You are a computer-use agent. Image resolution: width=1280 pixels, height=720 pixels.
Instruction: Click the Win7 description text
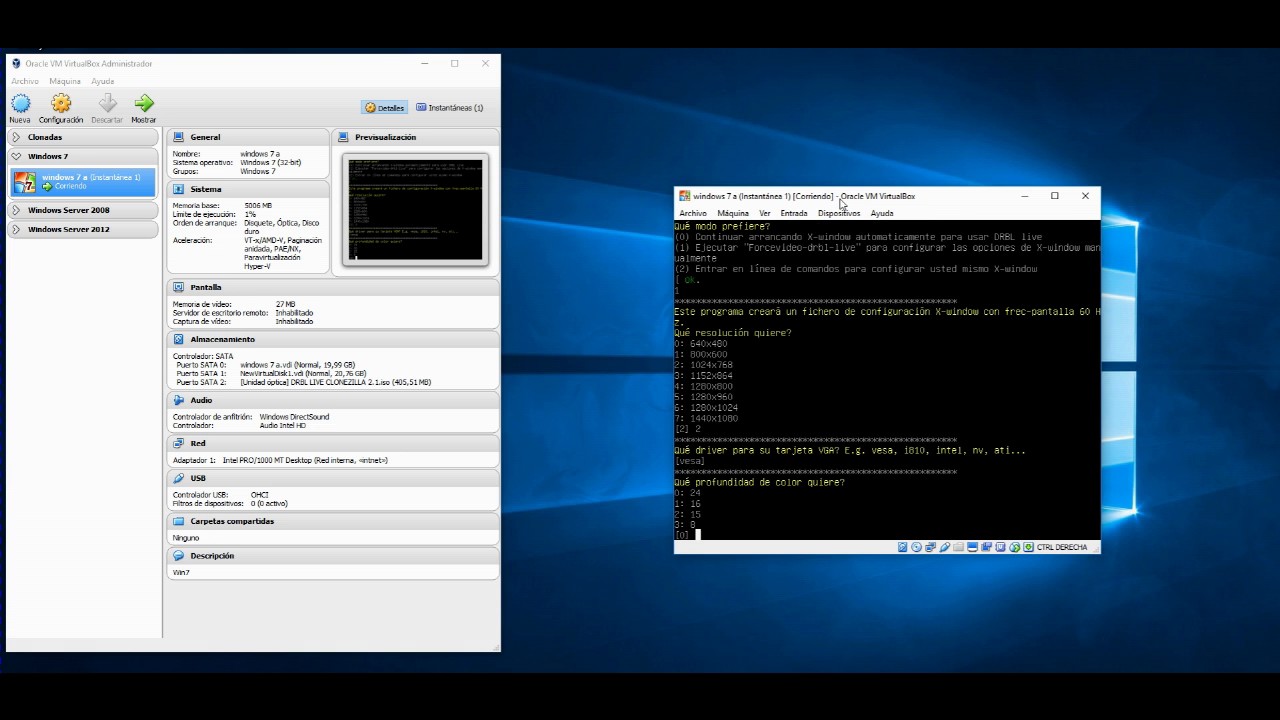tap(181, 572)
